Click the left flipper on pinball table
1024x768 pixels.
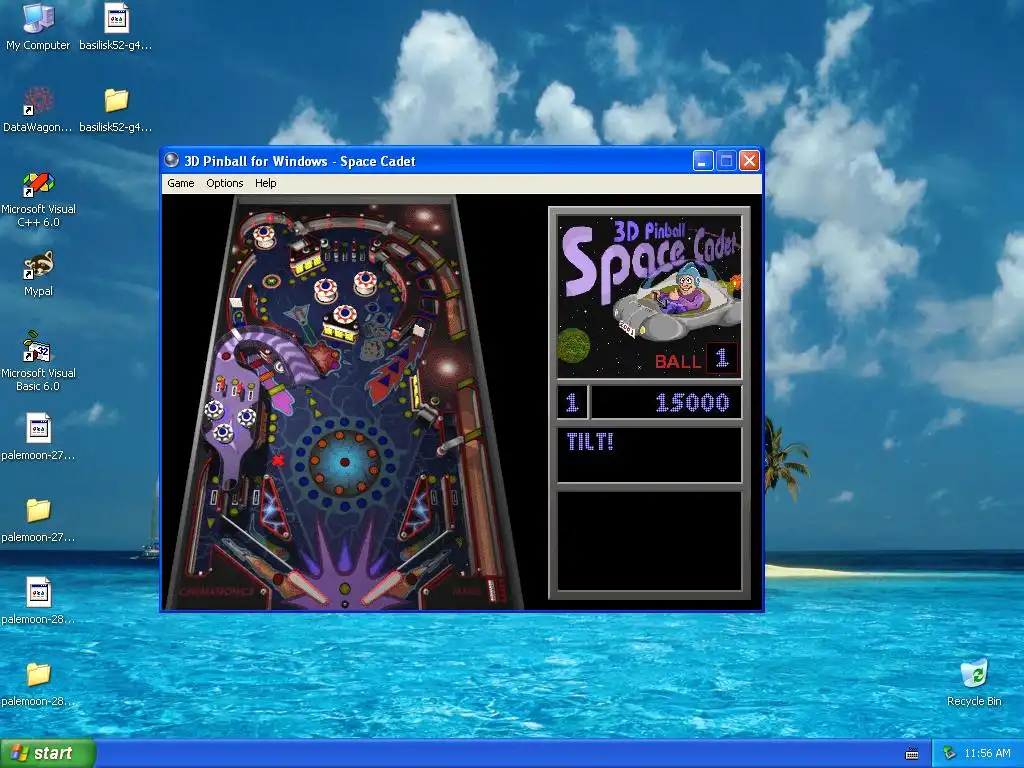[307, 588]
